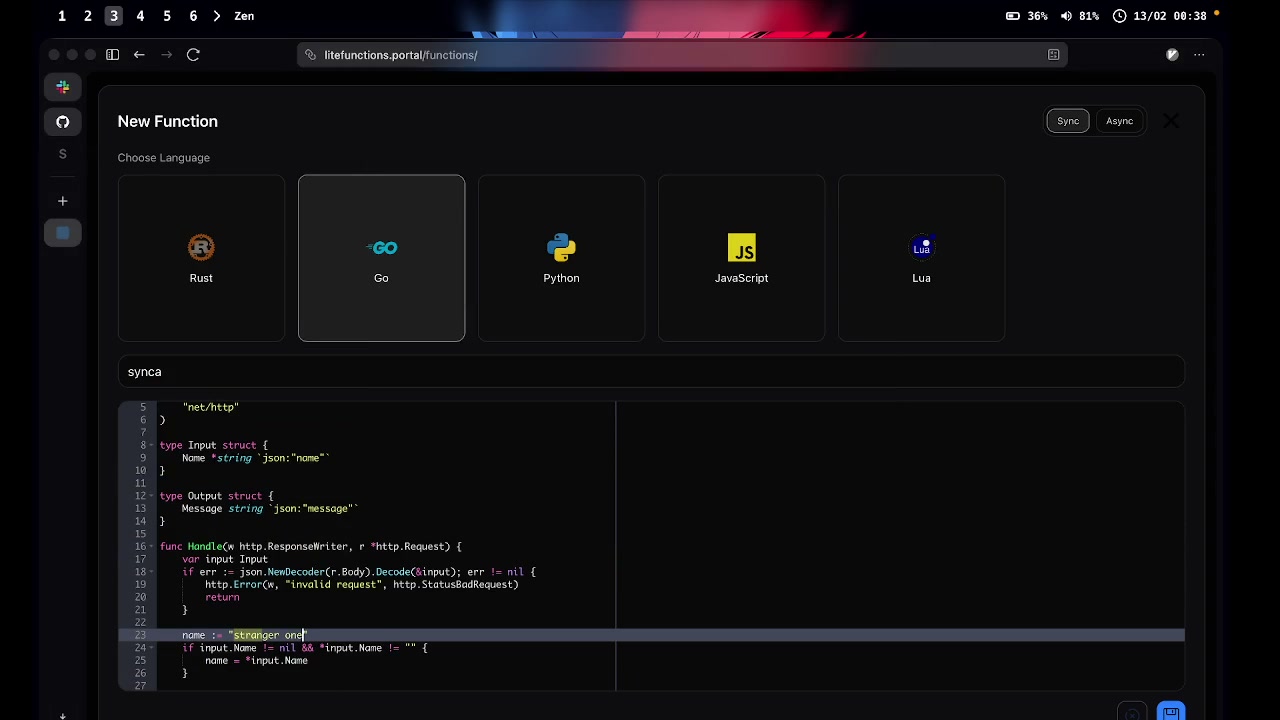This screenshot has width=1280, height=720.
Task: Switch function mode to Sync
Action: coord(1068,121)
